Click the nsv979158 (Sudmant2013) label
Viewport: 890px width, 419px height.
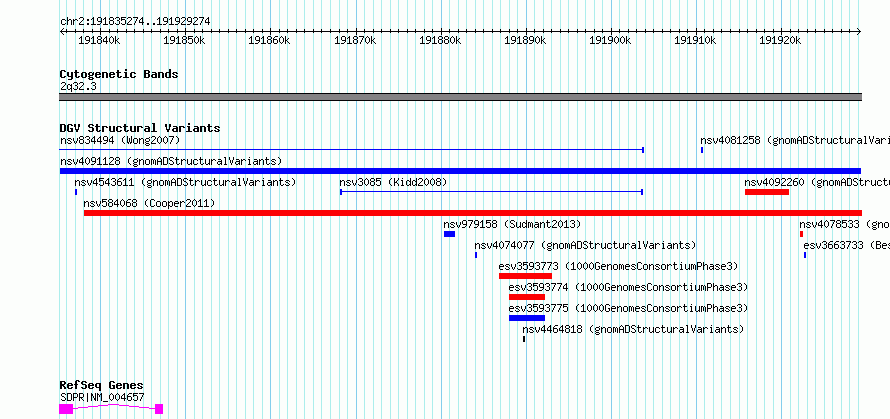(512, 224)
